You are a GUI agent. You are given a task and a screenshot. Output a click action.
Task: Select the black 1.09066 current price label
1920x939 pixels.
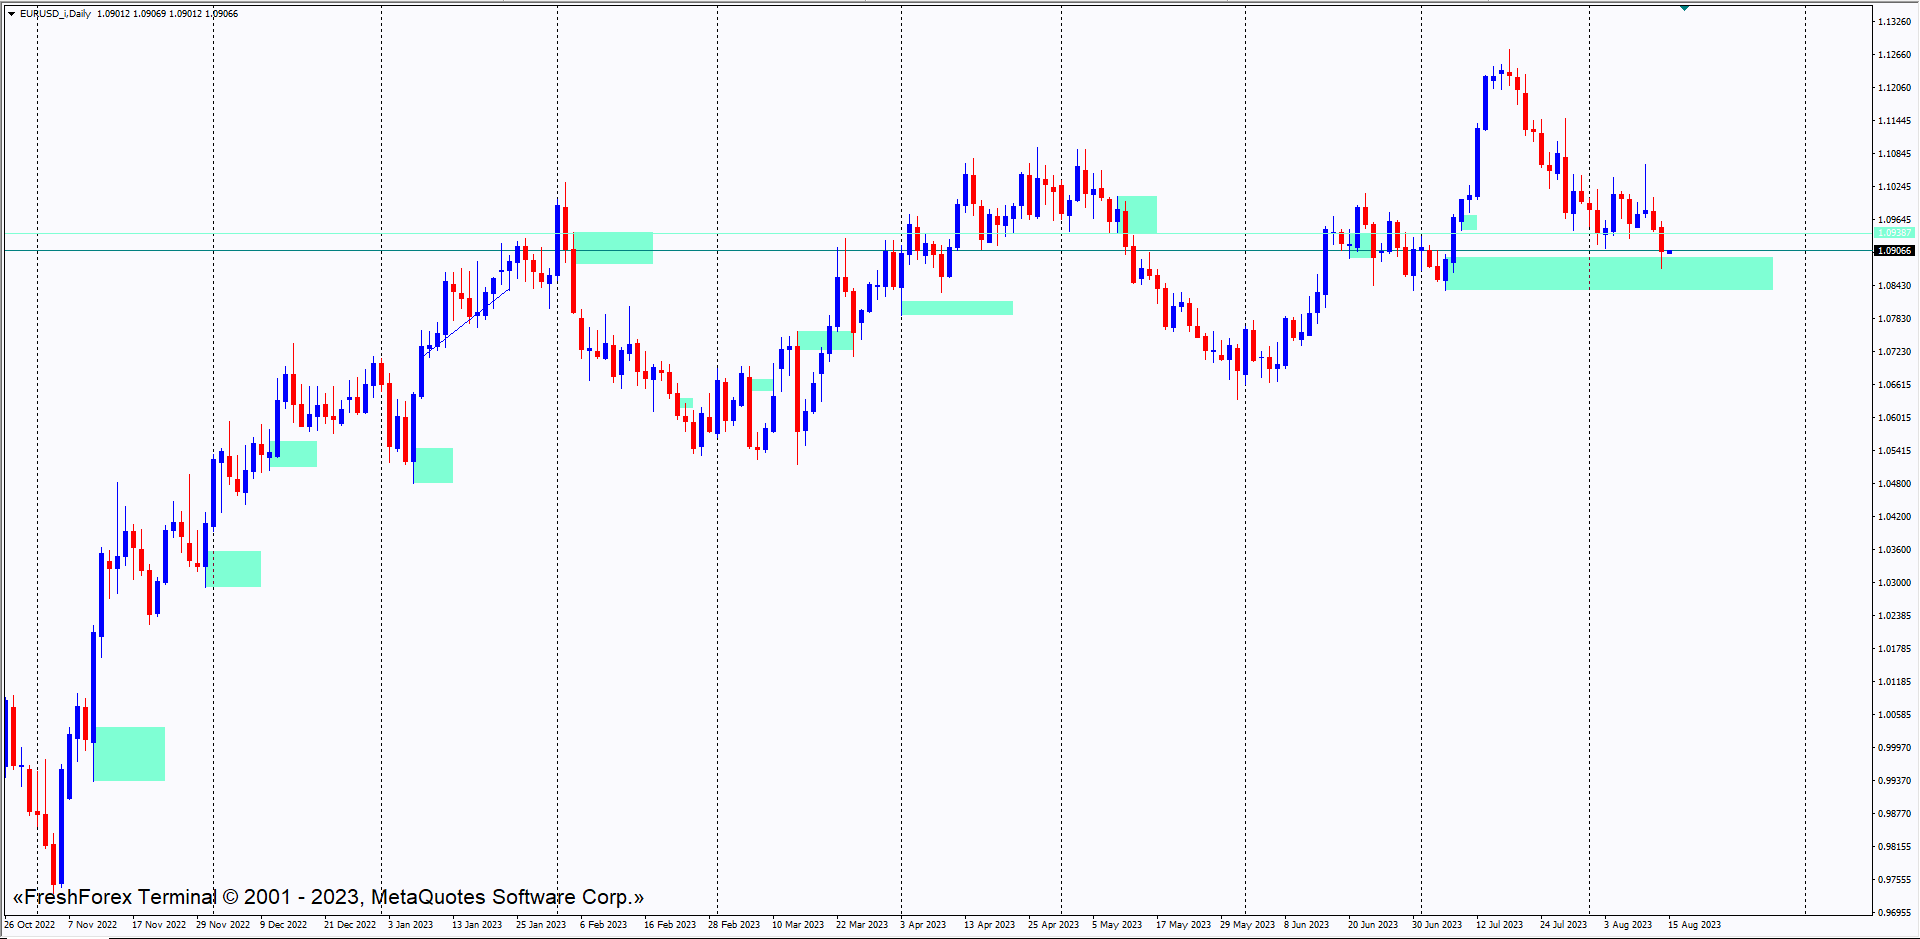(x=1894, y=251)
